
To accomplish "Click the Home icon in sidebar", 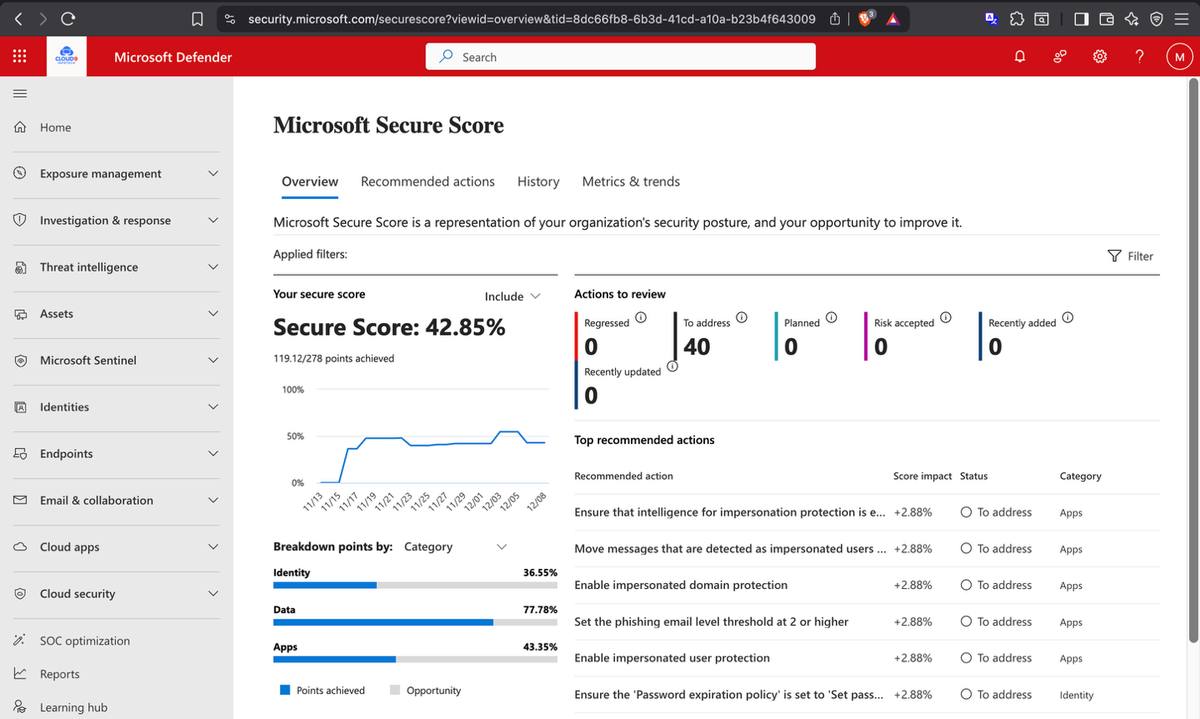I will [20, 127].
